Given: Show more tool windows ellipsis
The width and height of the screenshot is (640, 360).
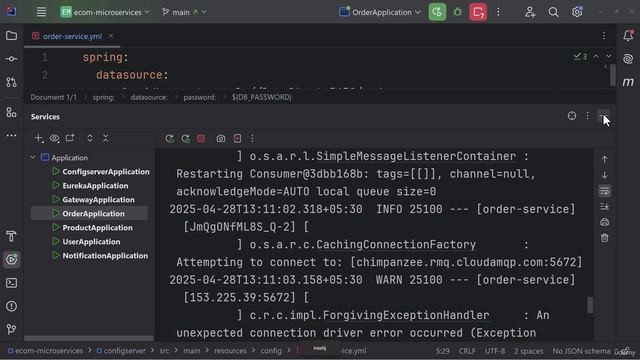Looking at the screenshot, I should 11,136.
